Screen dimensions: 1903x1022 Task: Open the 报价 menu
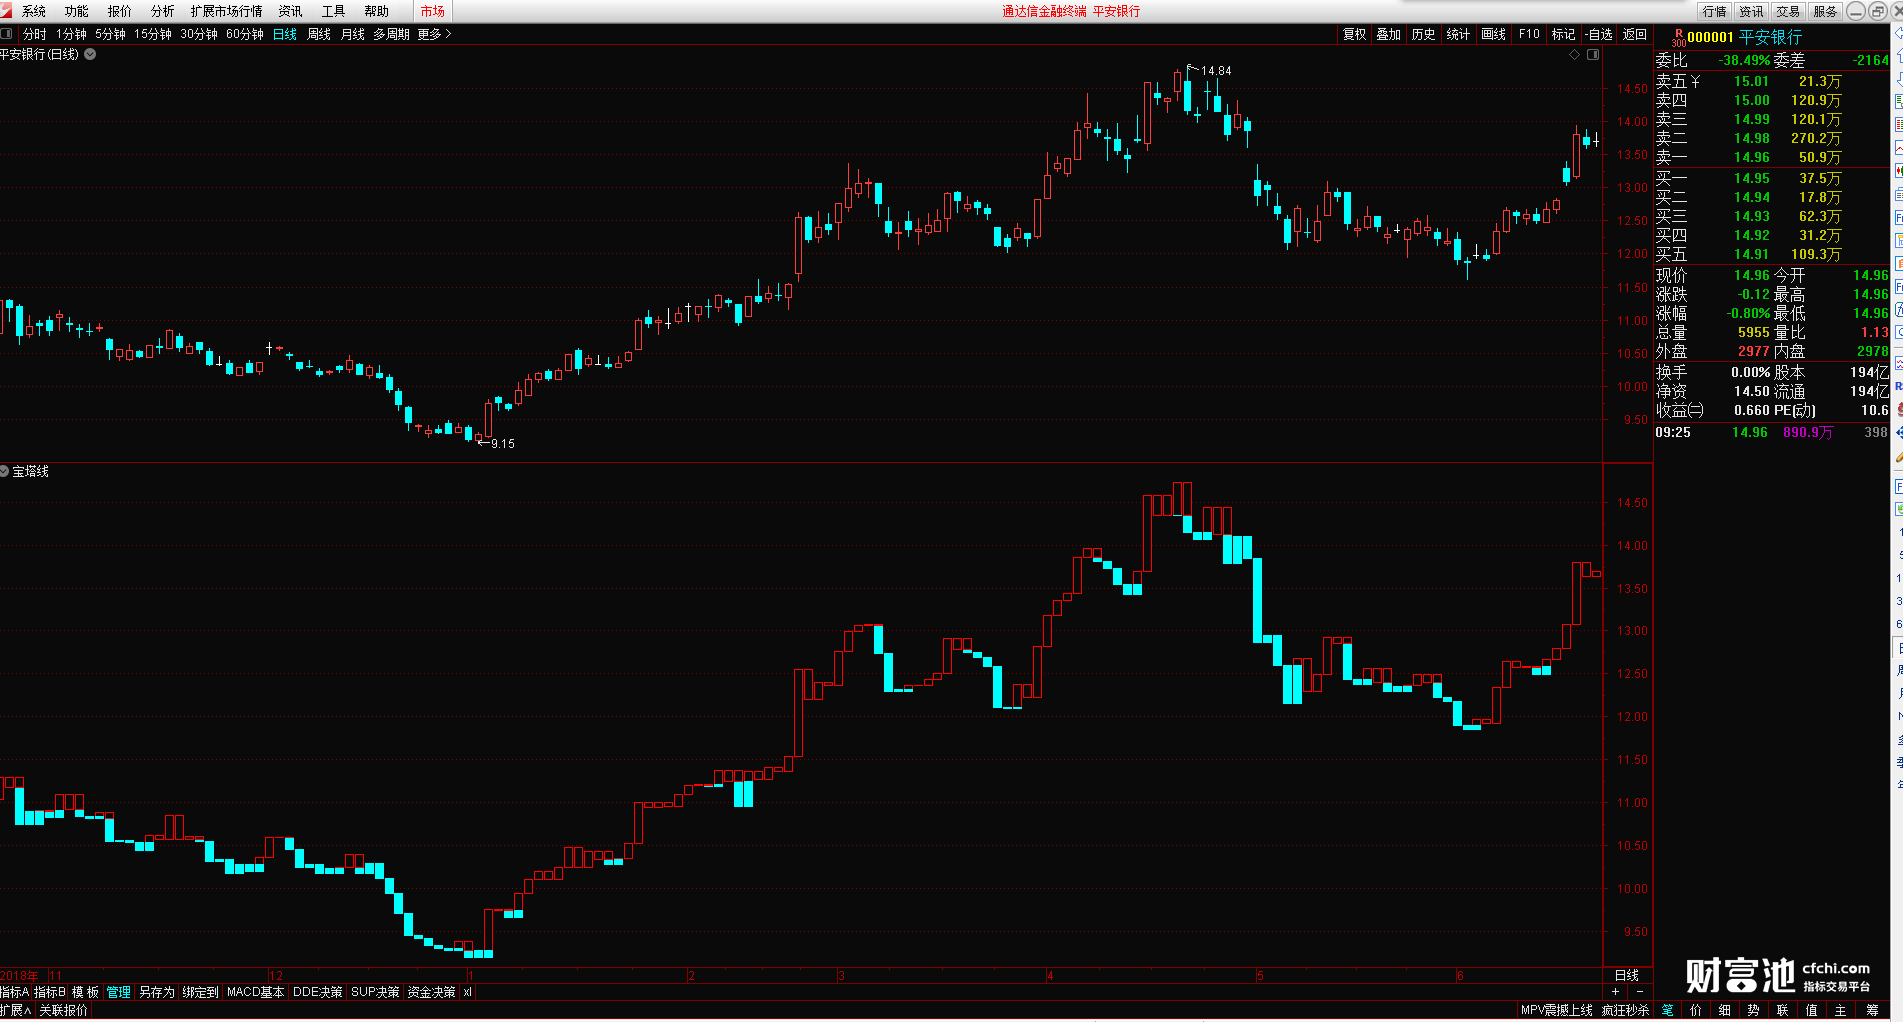tap(119, 11)
